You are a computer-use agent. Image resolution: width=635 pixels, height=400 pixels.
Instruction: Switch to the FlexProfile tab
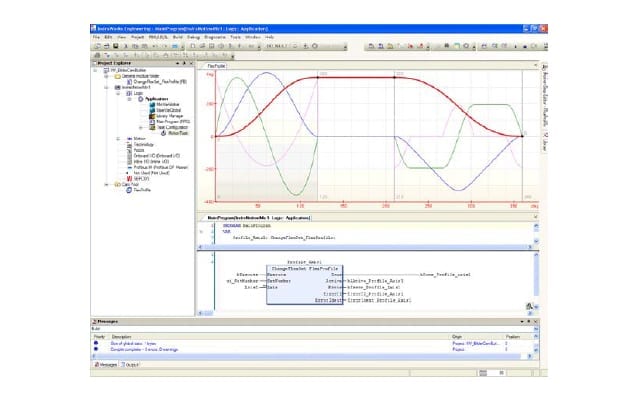(215, 65)
